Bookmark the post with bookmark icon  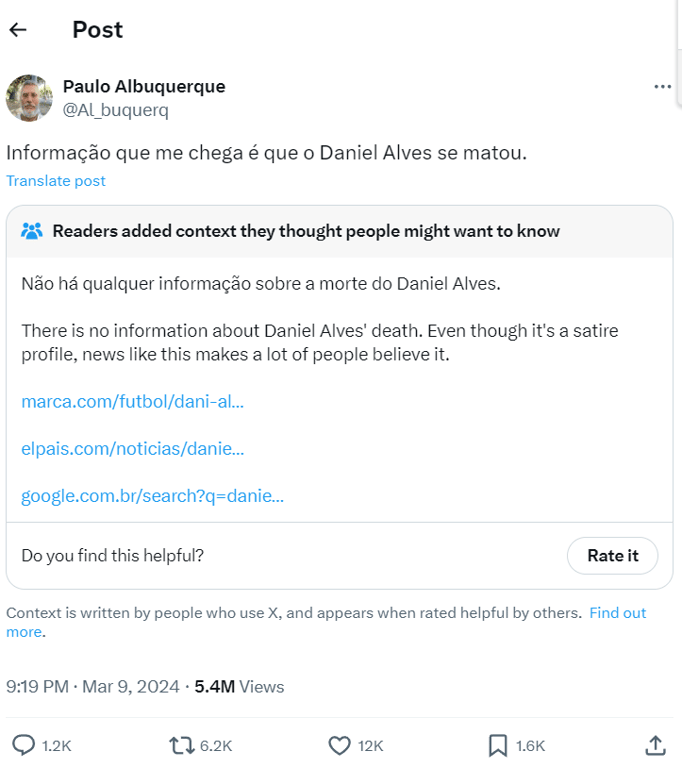[x=497, y=745]
